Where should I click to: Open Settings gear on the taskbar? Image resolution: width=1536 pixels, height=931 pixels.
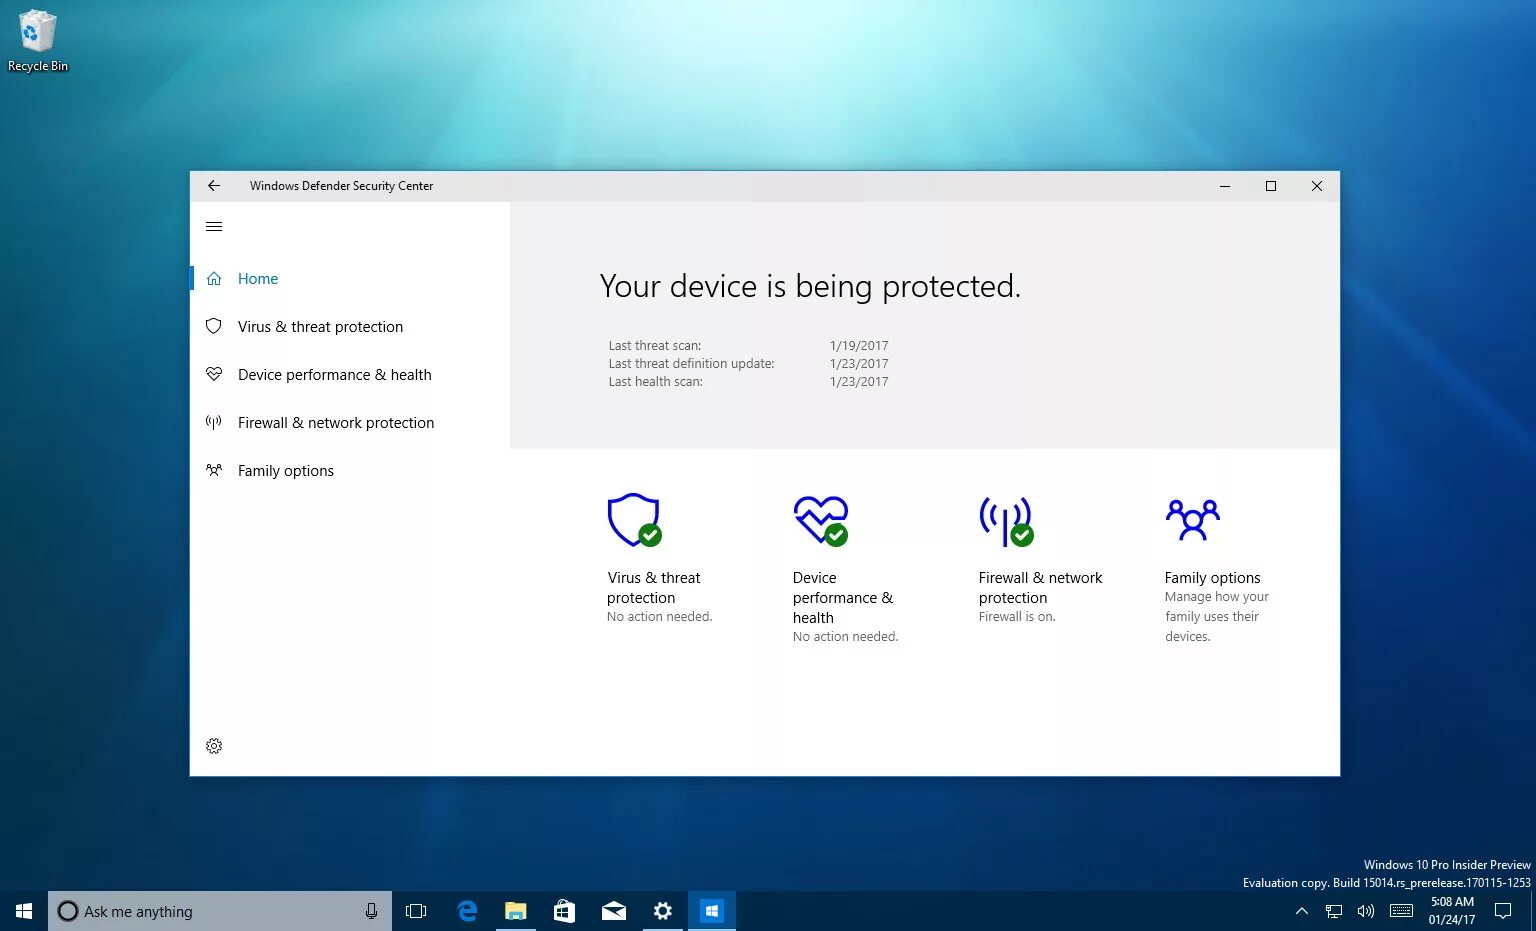(662, 911)
